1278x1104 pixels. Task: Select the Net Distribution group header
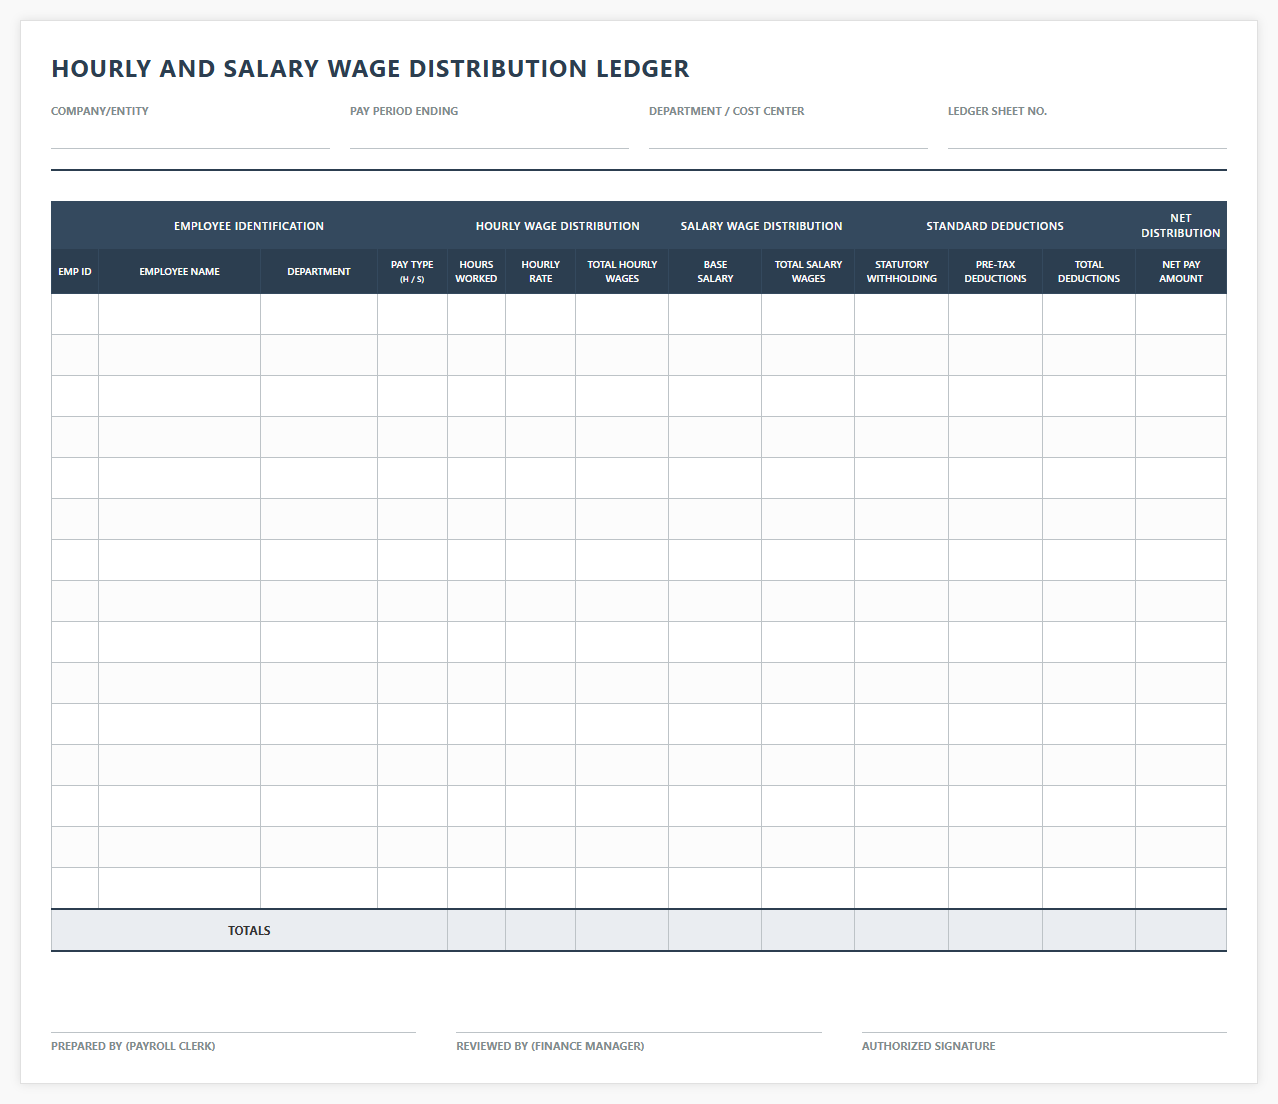tap(1181, 226)
